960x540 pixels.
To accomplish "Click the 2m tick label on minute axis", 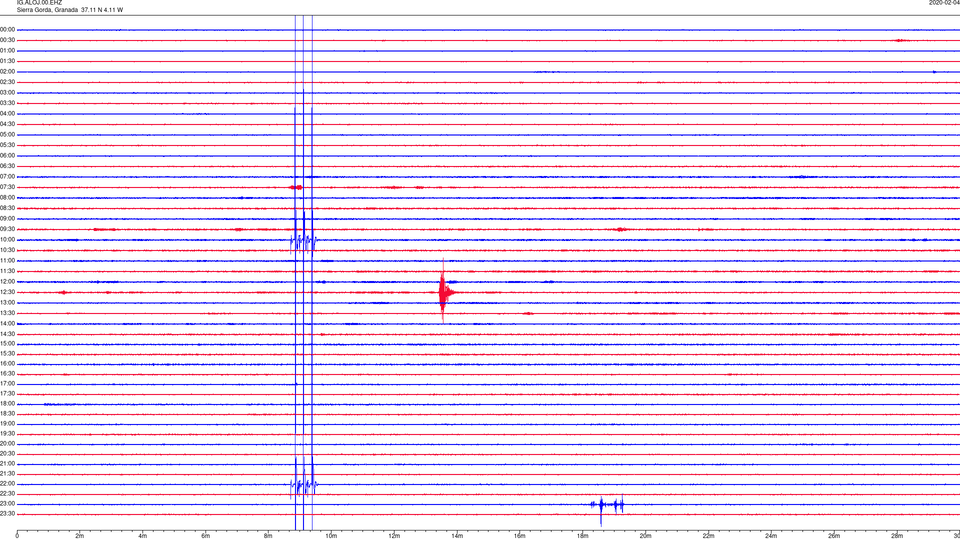I will point(80,536).
